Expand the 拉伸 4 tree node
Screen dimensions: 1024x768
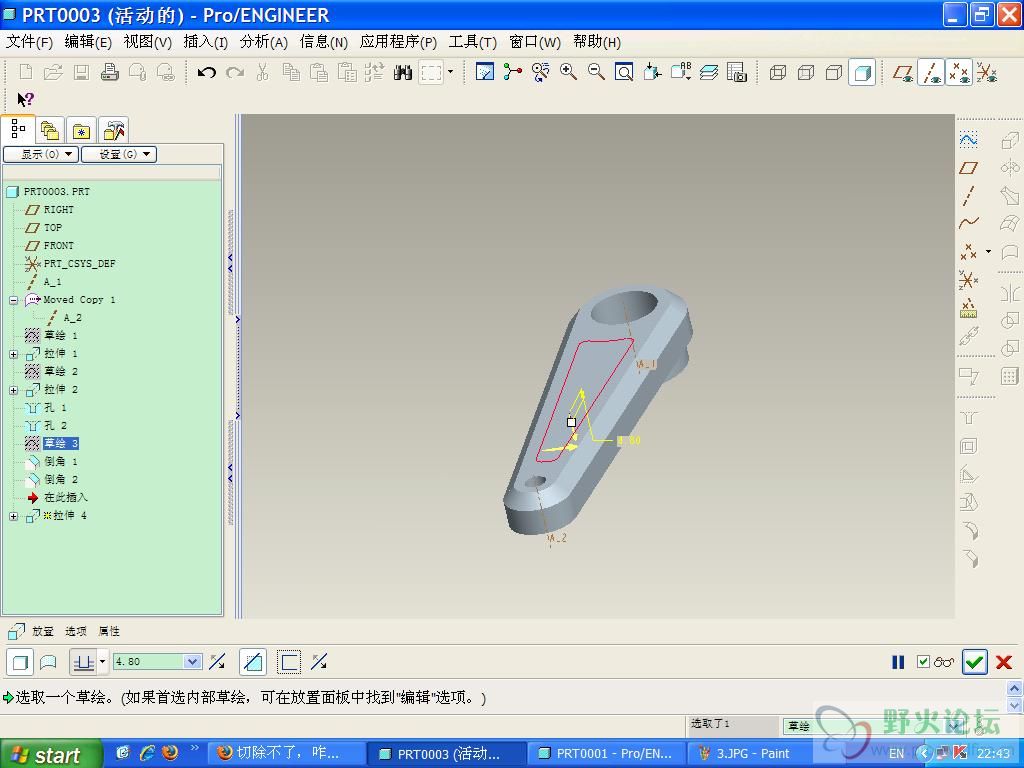[x=14, y=516]
